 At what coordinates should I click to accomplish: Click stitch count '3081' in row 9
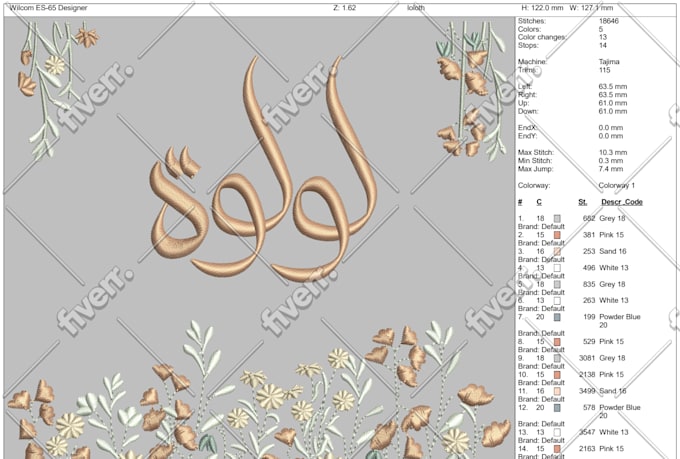pyautogui.click(x=587, y=358)
